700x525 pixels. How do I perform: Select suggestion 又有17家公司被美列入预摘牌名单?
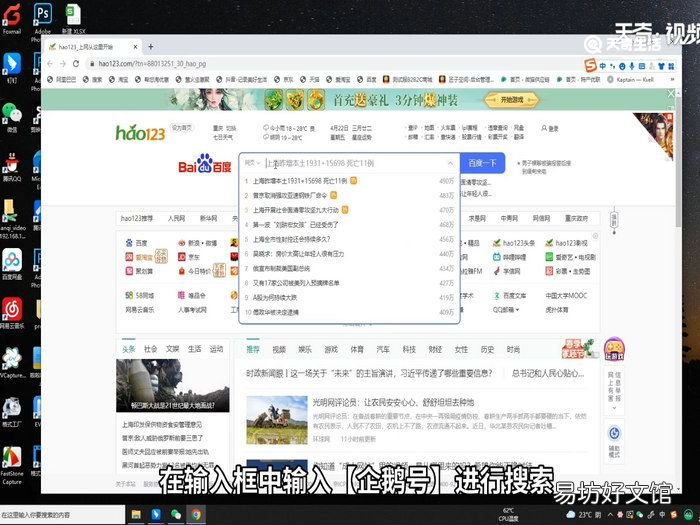(296, 283)
